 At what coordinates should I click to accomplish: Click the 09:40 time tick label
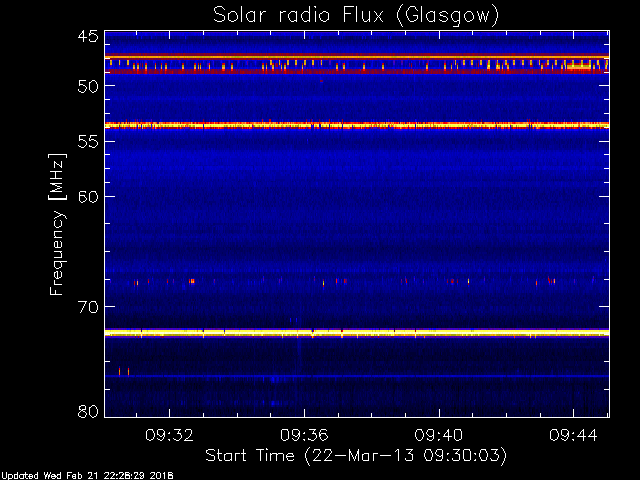click(439, 435)
